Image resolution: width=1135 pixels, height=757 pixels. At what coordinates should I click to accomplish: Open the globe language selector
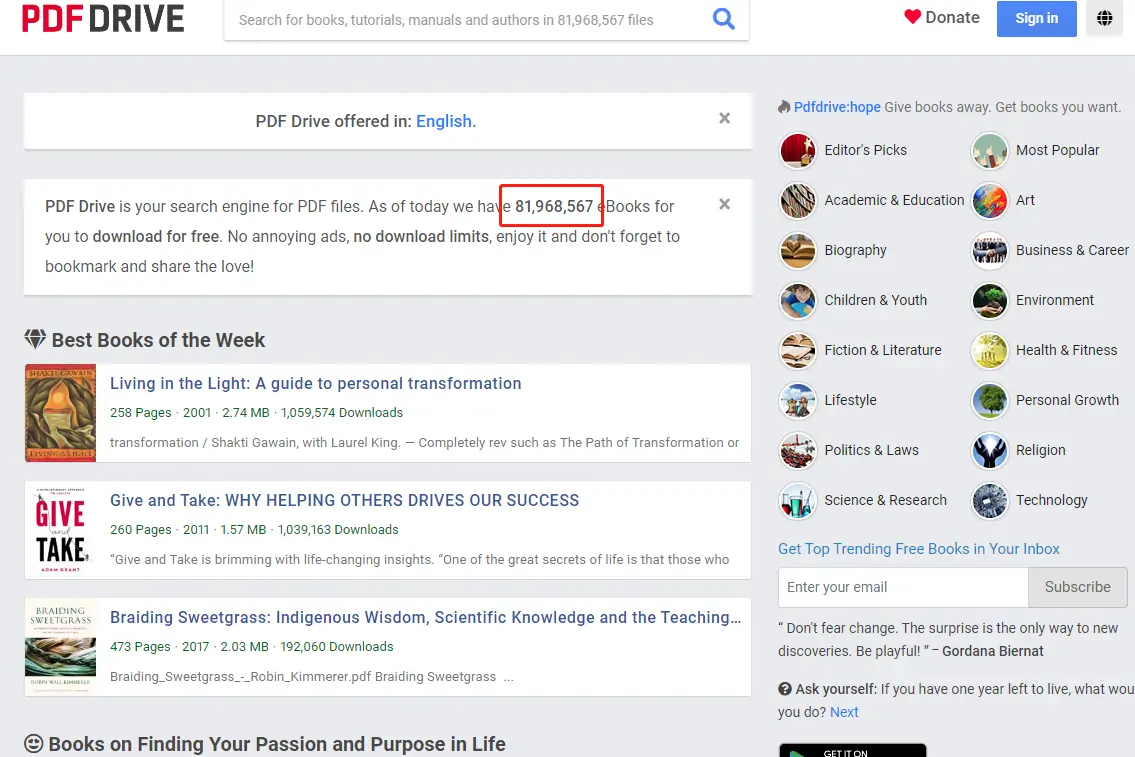point(1104,18)
